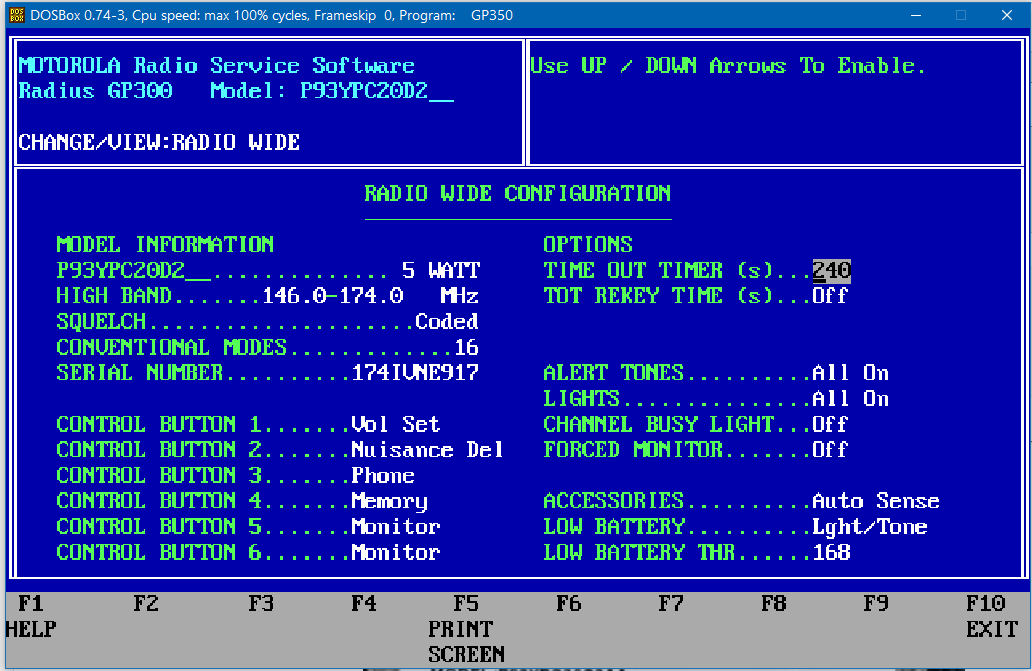Click the F2 function key label
Screen dimensions: 1032x671
click(x=146, y=604)
